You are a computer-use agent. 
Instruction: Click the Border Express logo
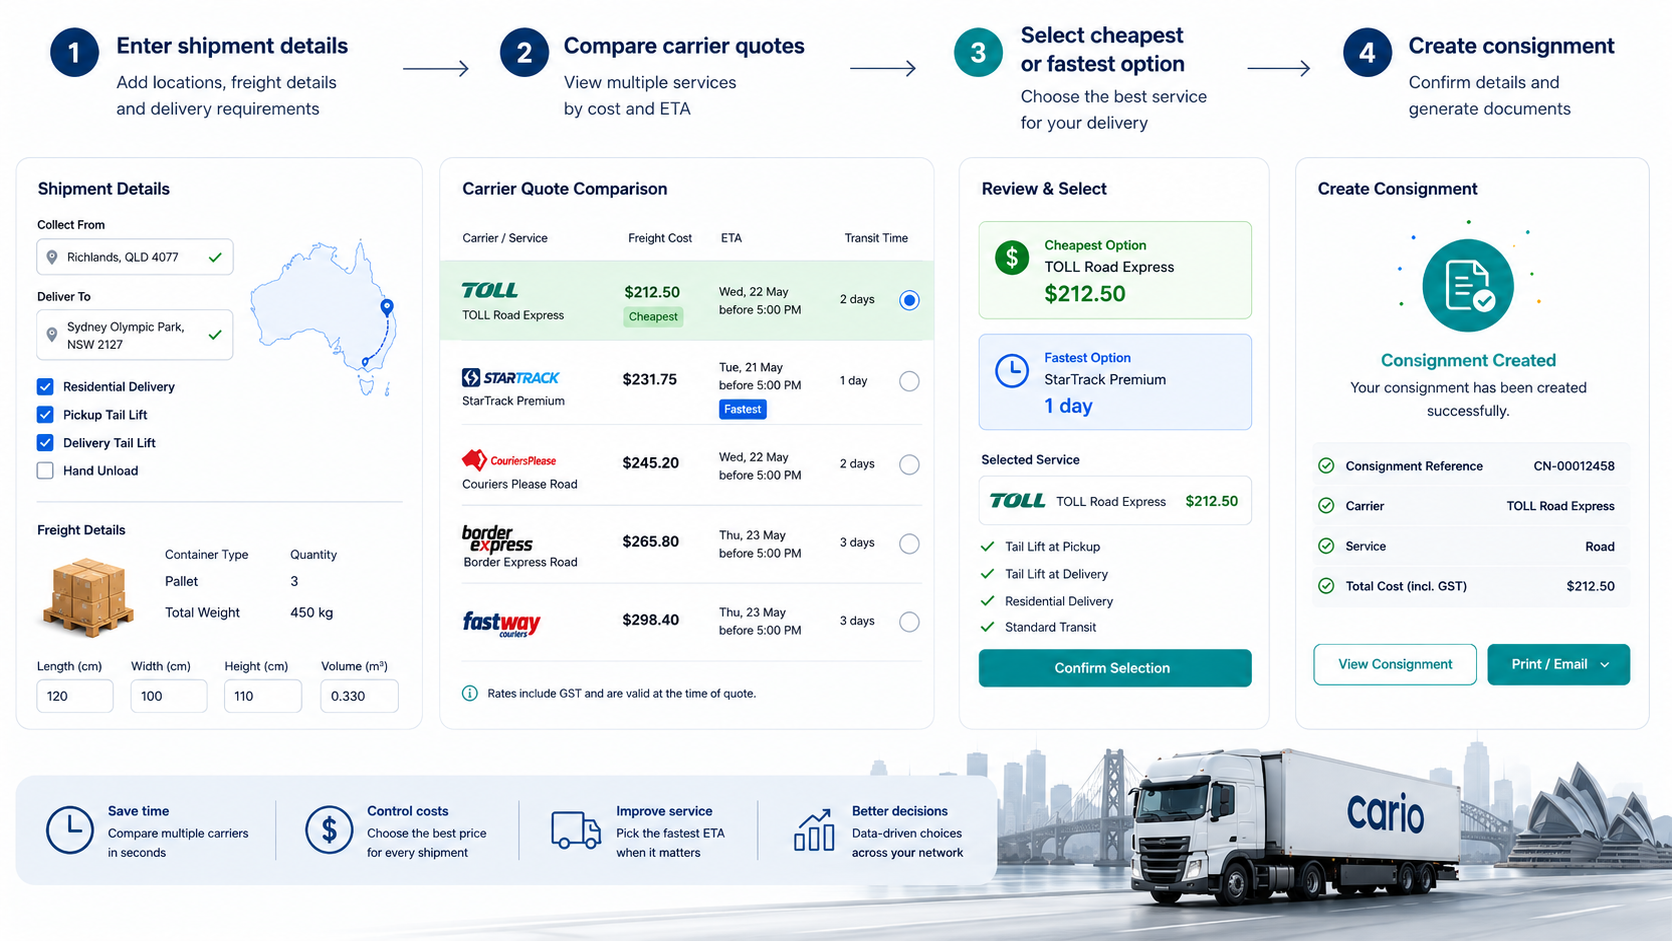497,539
